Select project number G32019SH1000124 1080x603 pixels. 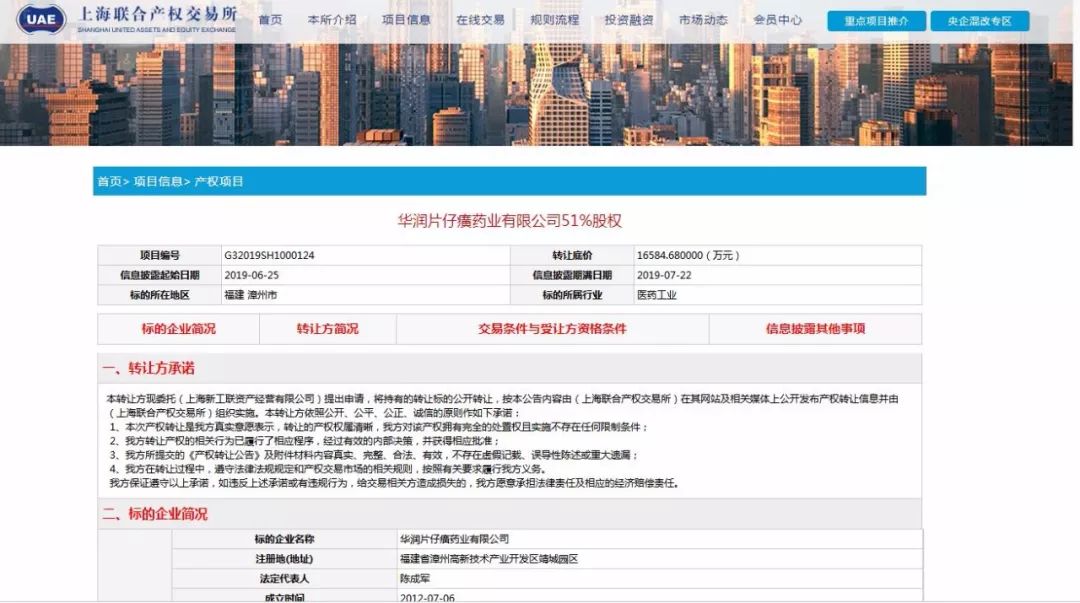pyautogui.click(x=269, y=255)
